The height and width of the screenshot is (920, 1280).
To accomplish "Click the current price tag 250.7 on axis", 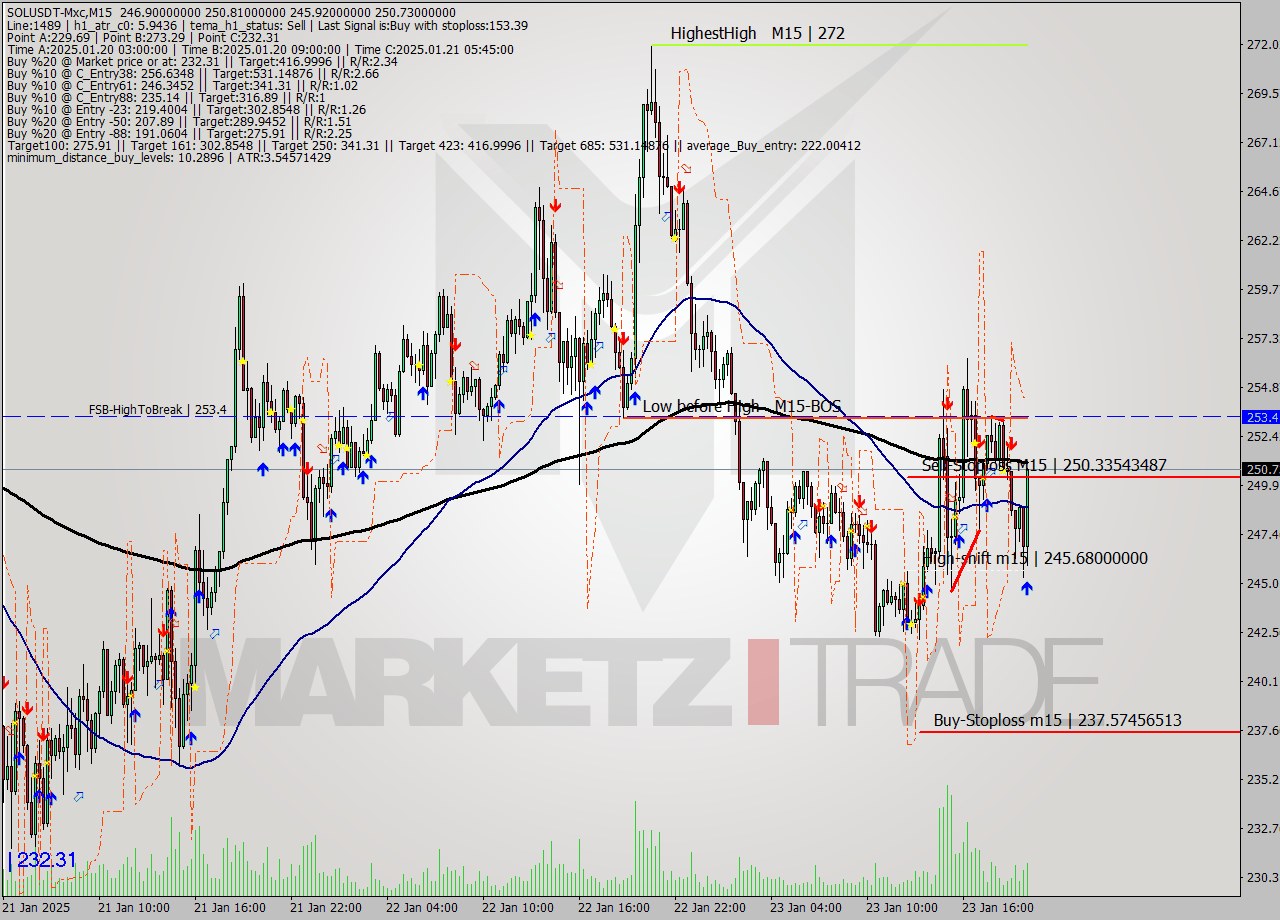I will point(1260,469).
